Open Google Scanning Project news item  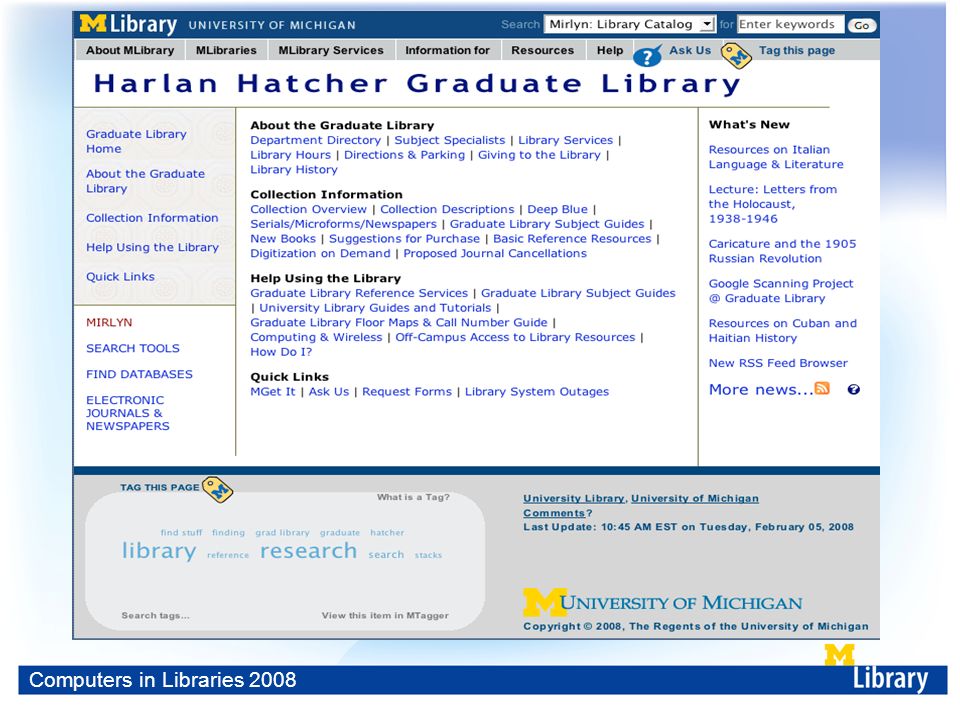coord(781,291)
